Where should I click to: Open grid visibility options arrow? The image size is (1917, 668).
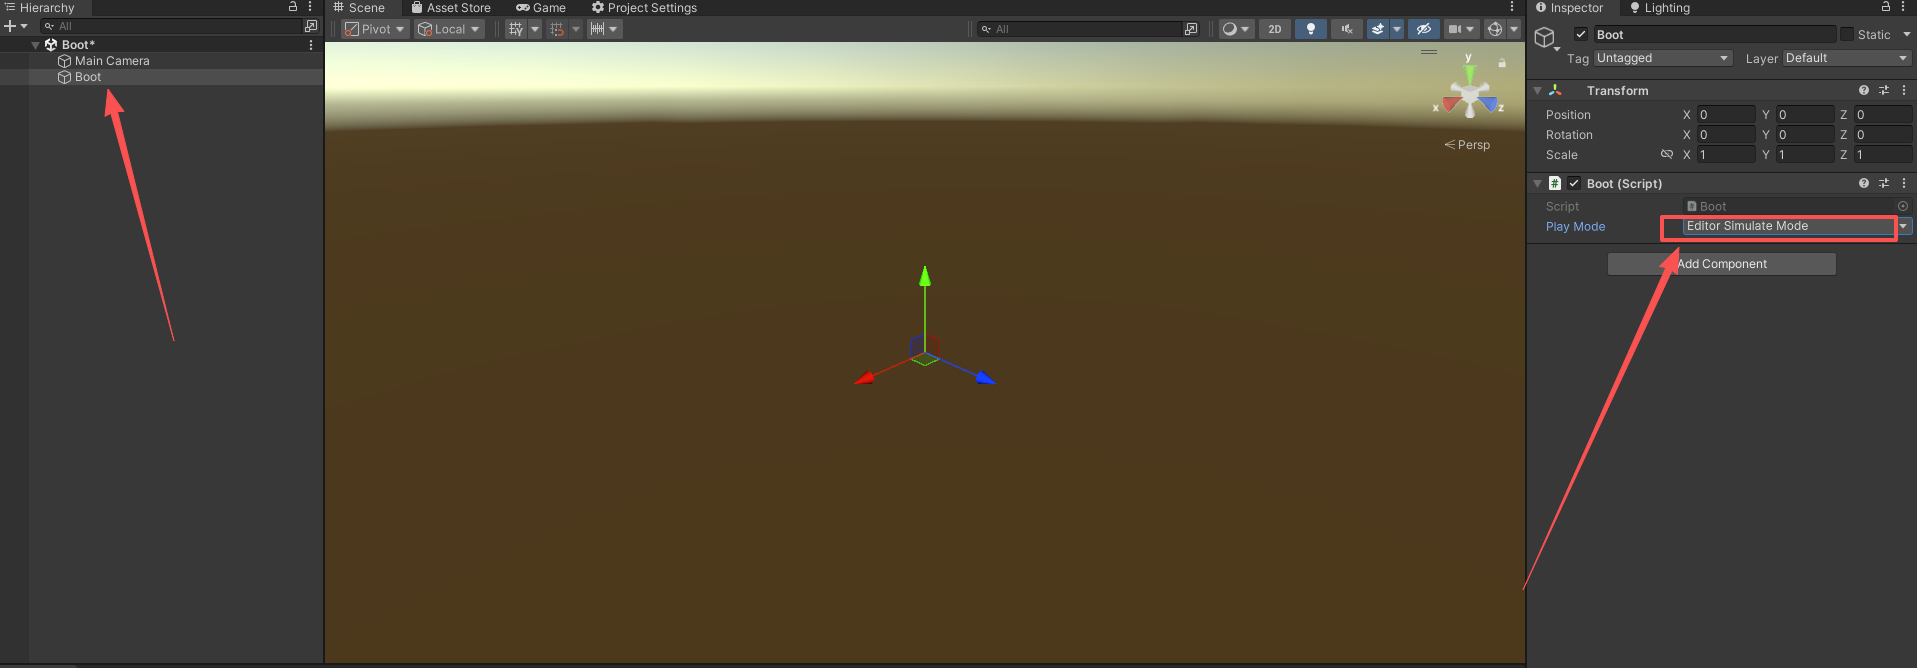point(535,29)
